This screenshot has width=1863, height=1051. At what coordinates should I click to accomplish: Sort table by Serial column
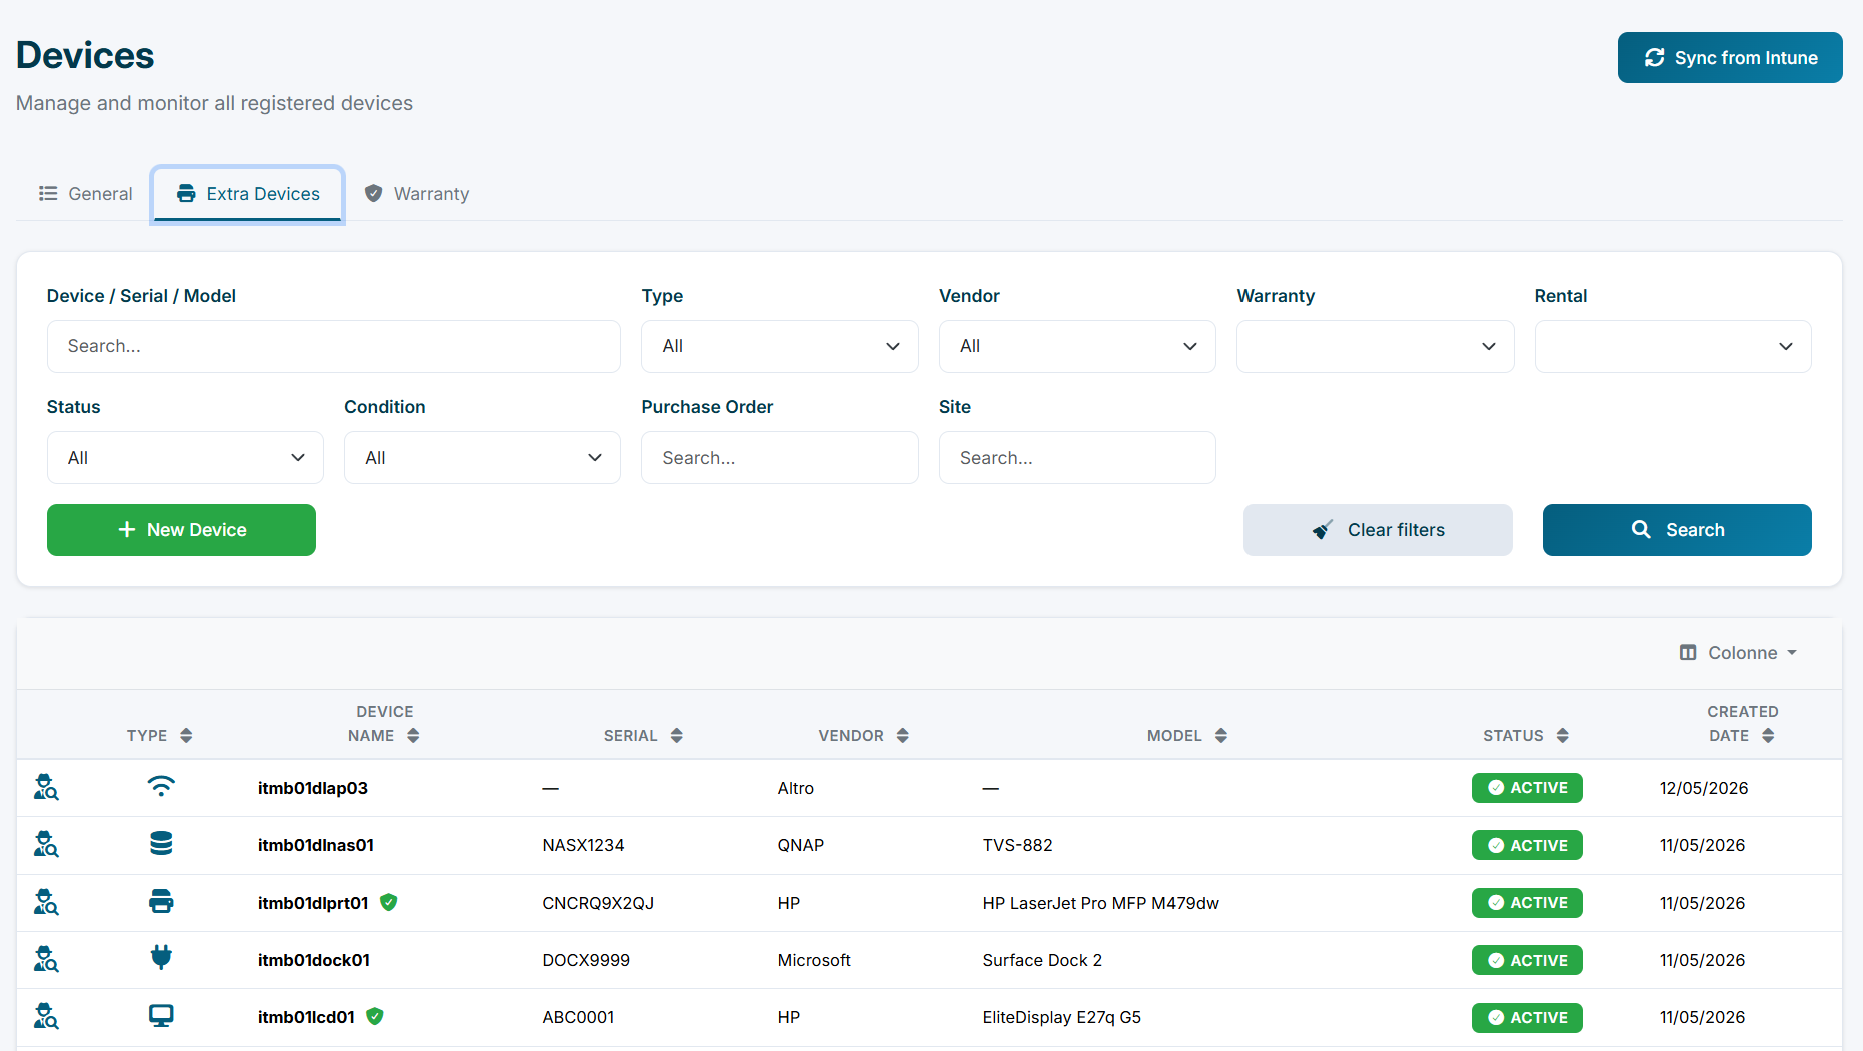coord(643,735)
